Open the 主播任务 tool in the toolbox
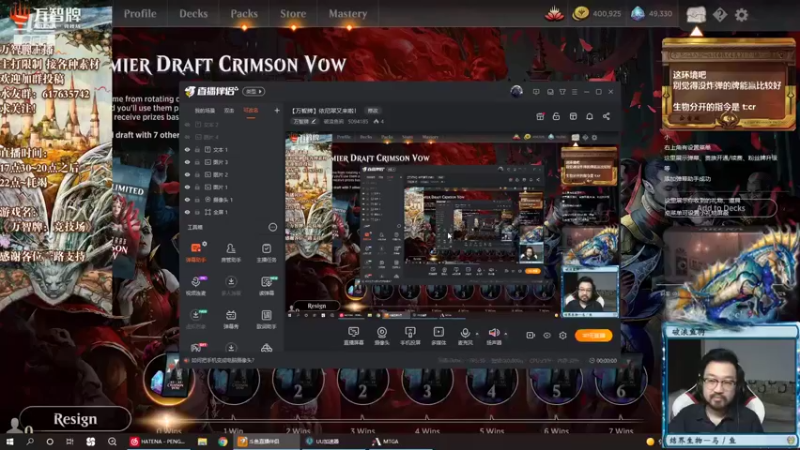 click(266, 252)
